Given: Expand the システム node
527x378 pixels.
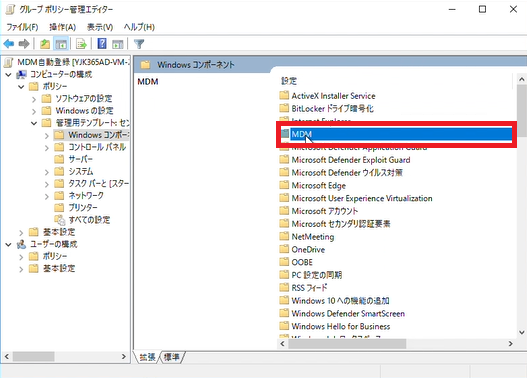Looking at the screenshot, I should tap(47, 172).
